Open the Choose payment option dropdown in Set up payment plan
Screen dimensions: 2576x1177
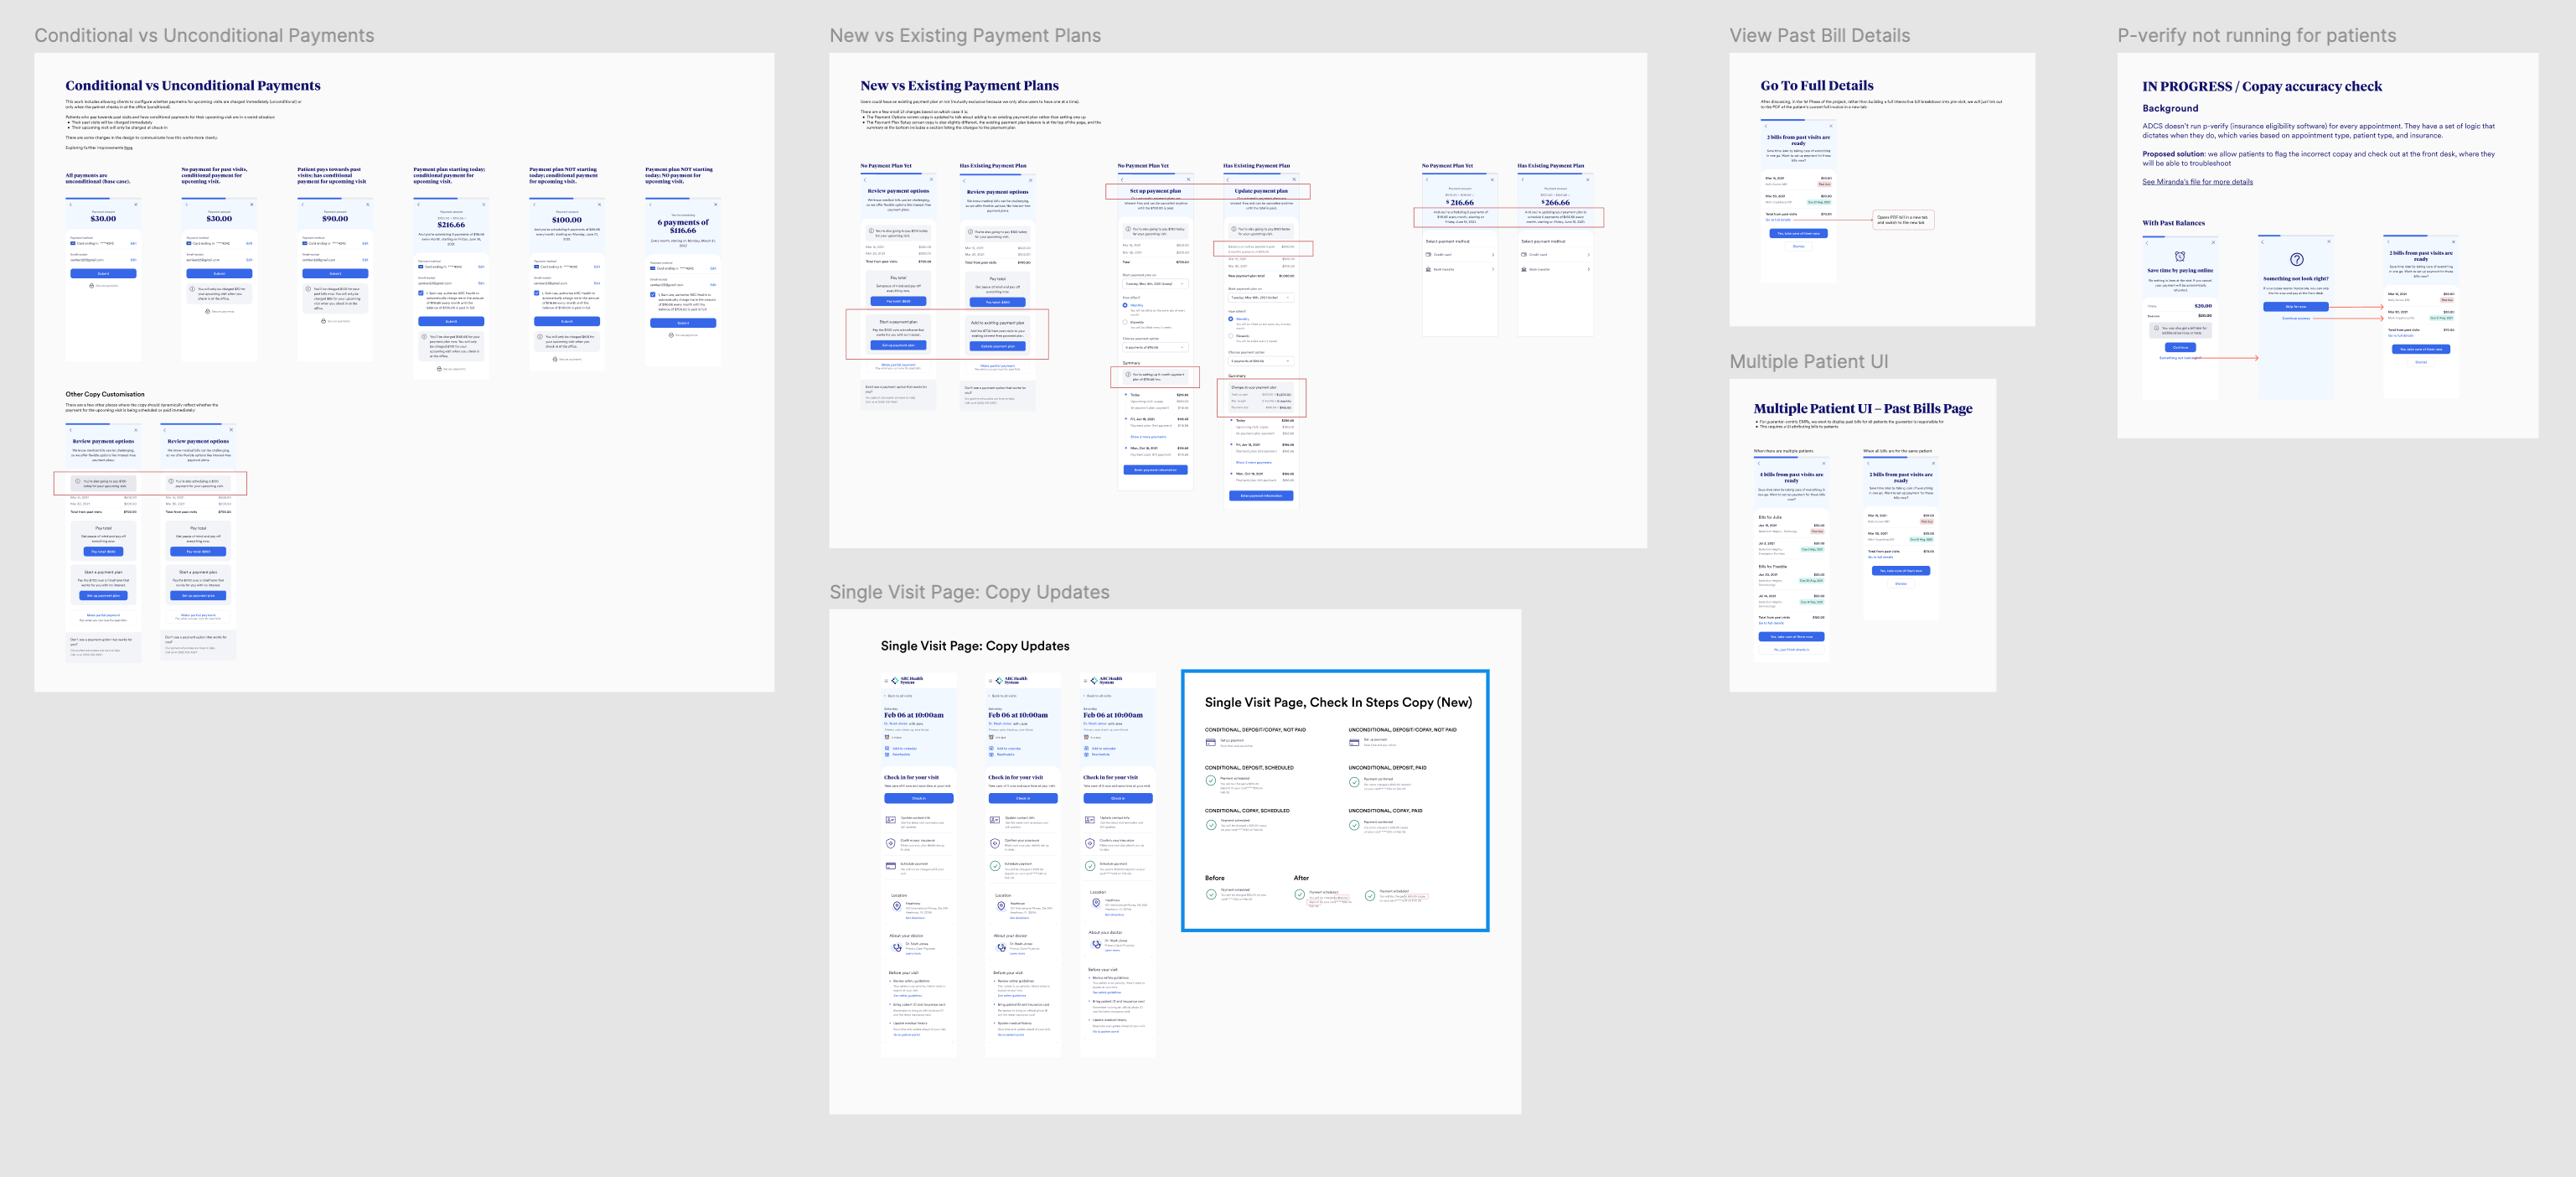(x=1155, y=347)
